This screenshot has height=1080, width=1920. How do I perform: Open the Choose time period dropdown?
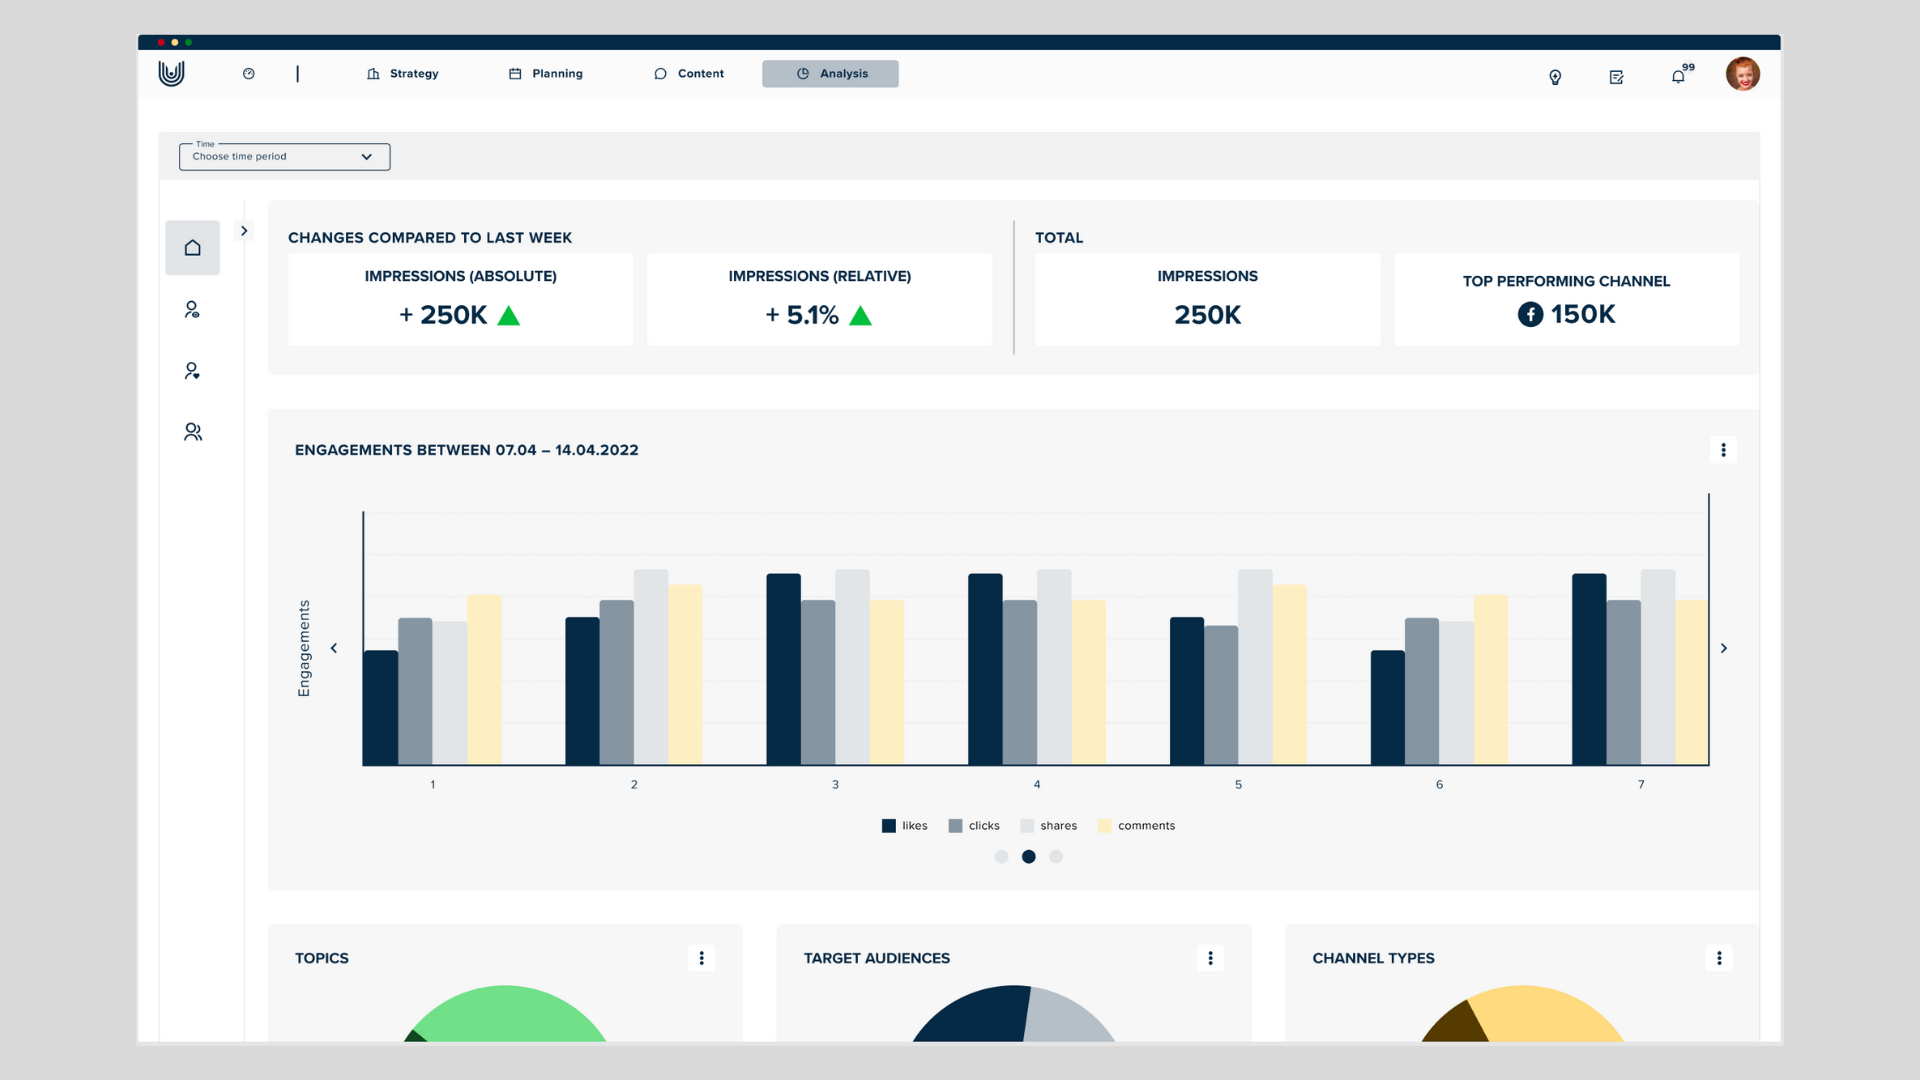pos(284,157)
